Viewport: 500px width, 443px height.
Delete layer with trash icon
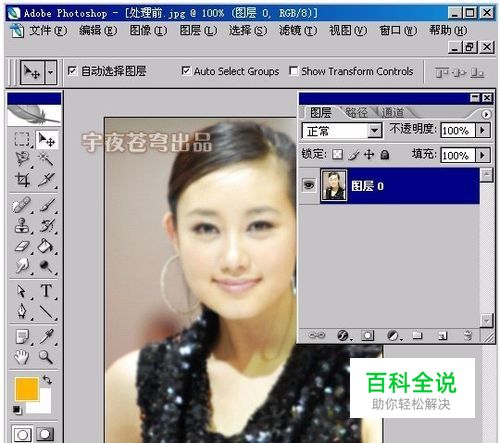point(468,335)
